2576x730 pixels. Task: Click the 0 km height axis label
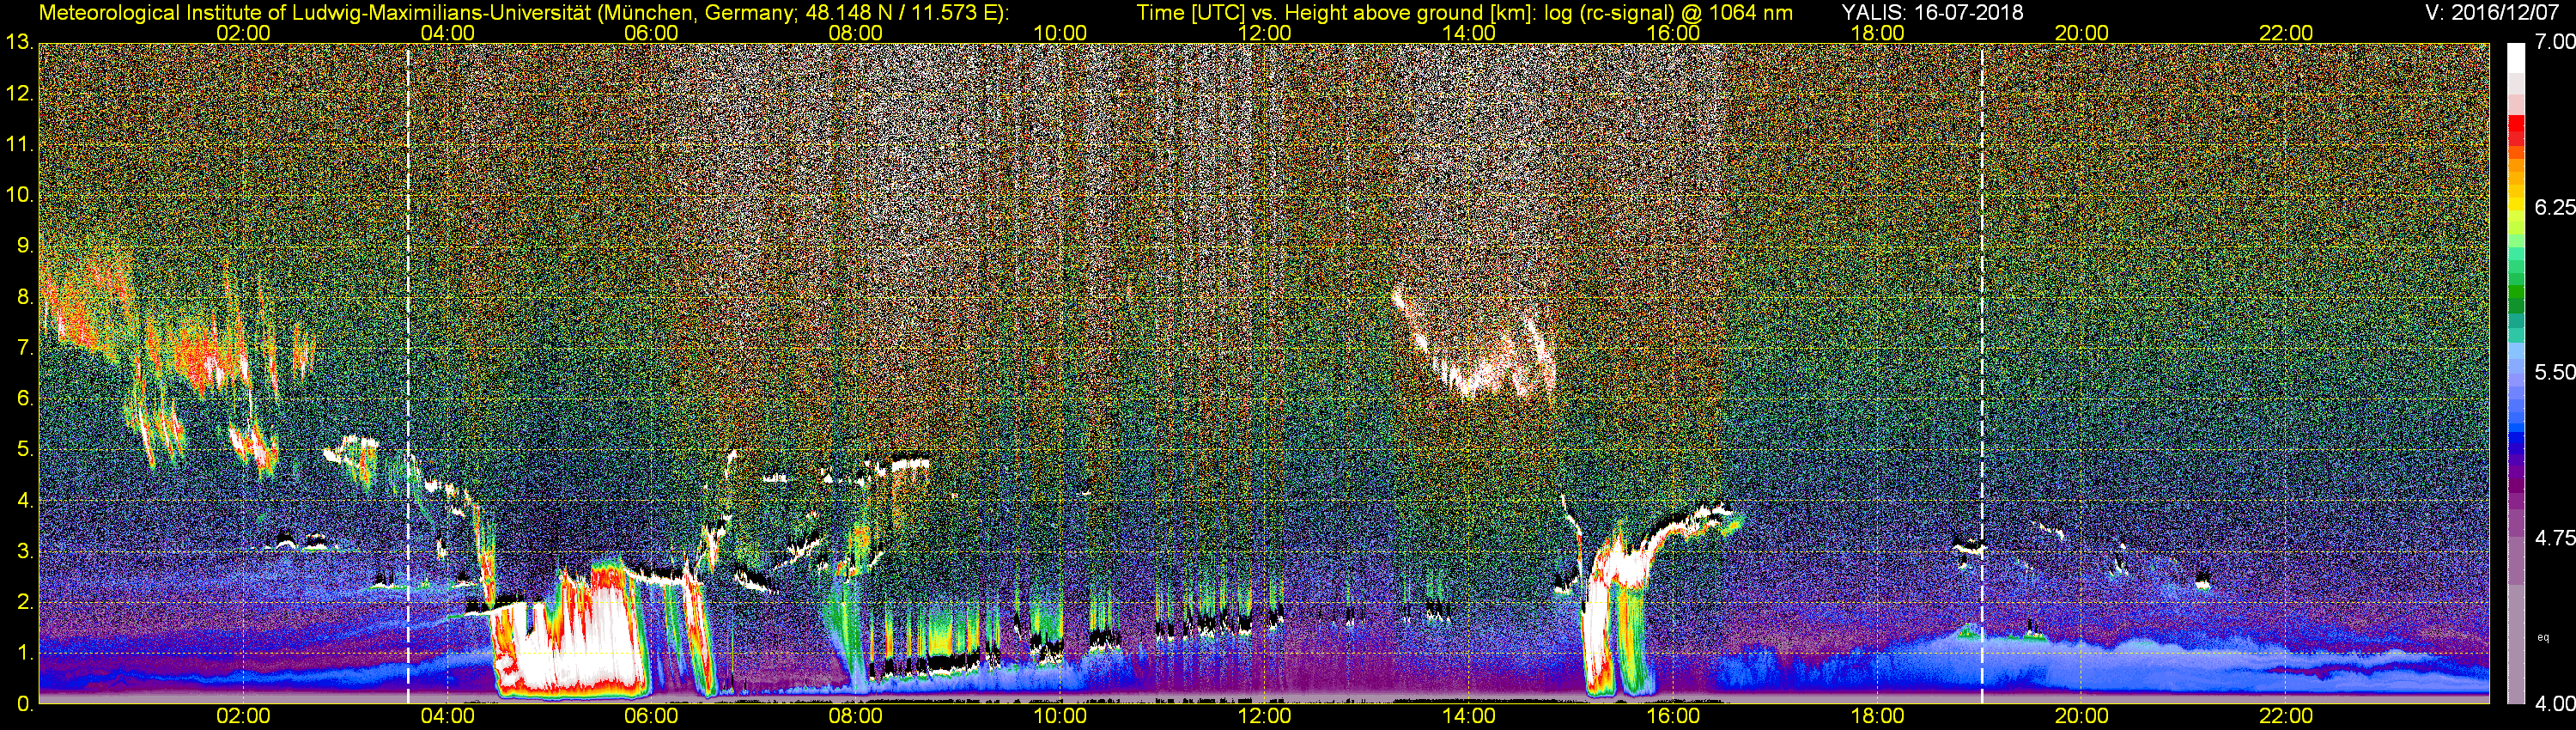(x=24, y=704)
